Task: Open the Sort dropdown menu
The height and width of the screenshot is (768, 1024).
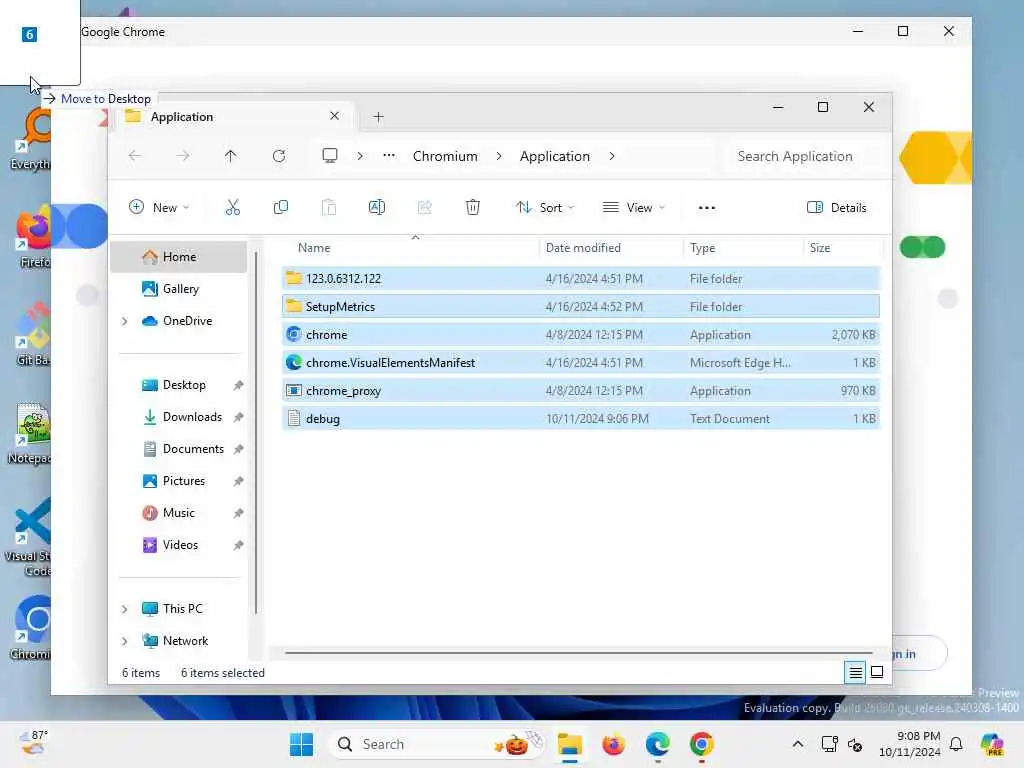Action: [545, 208]
